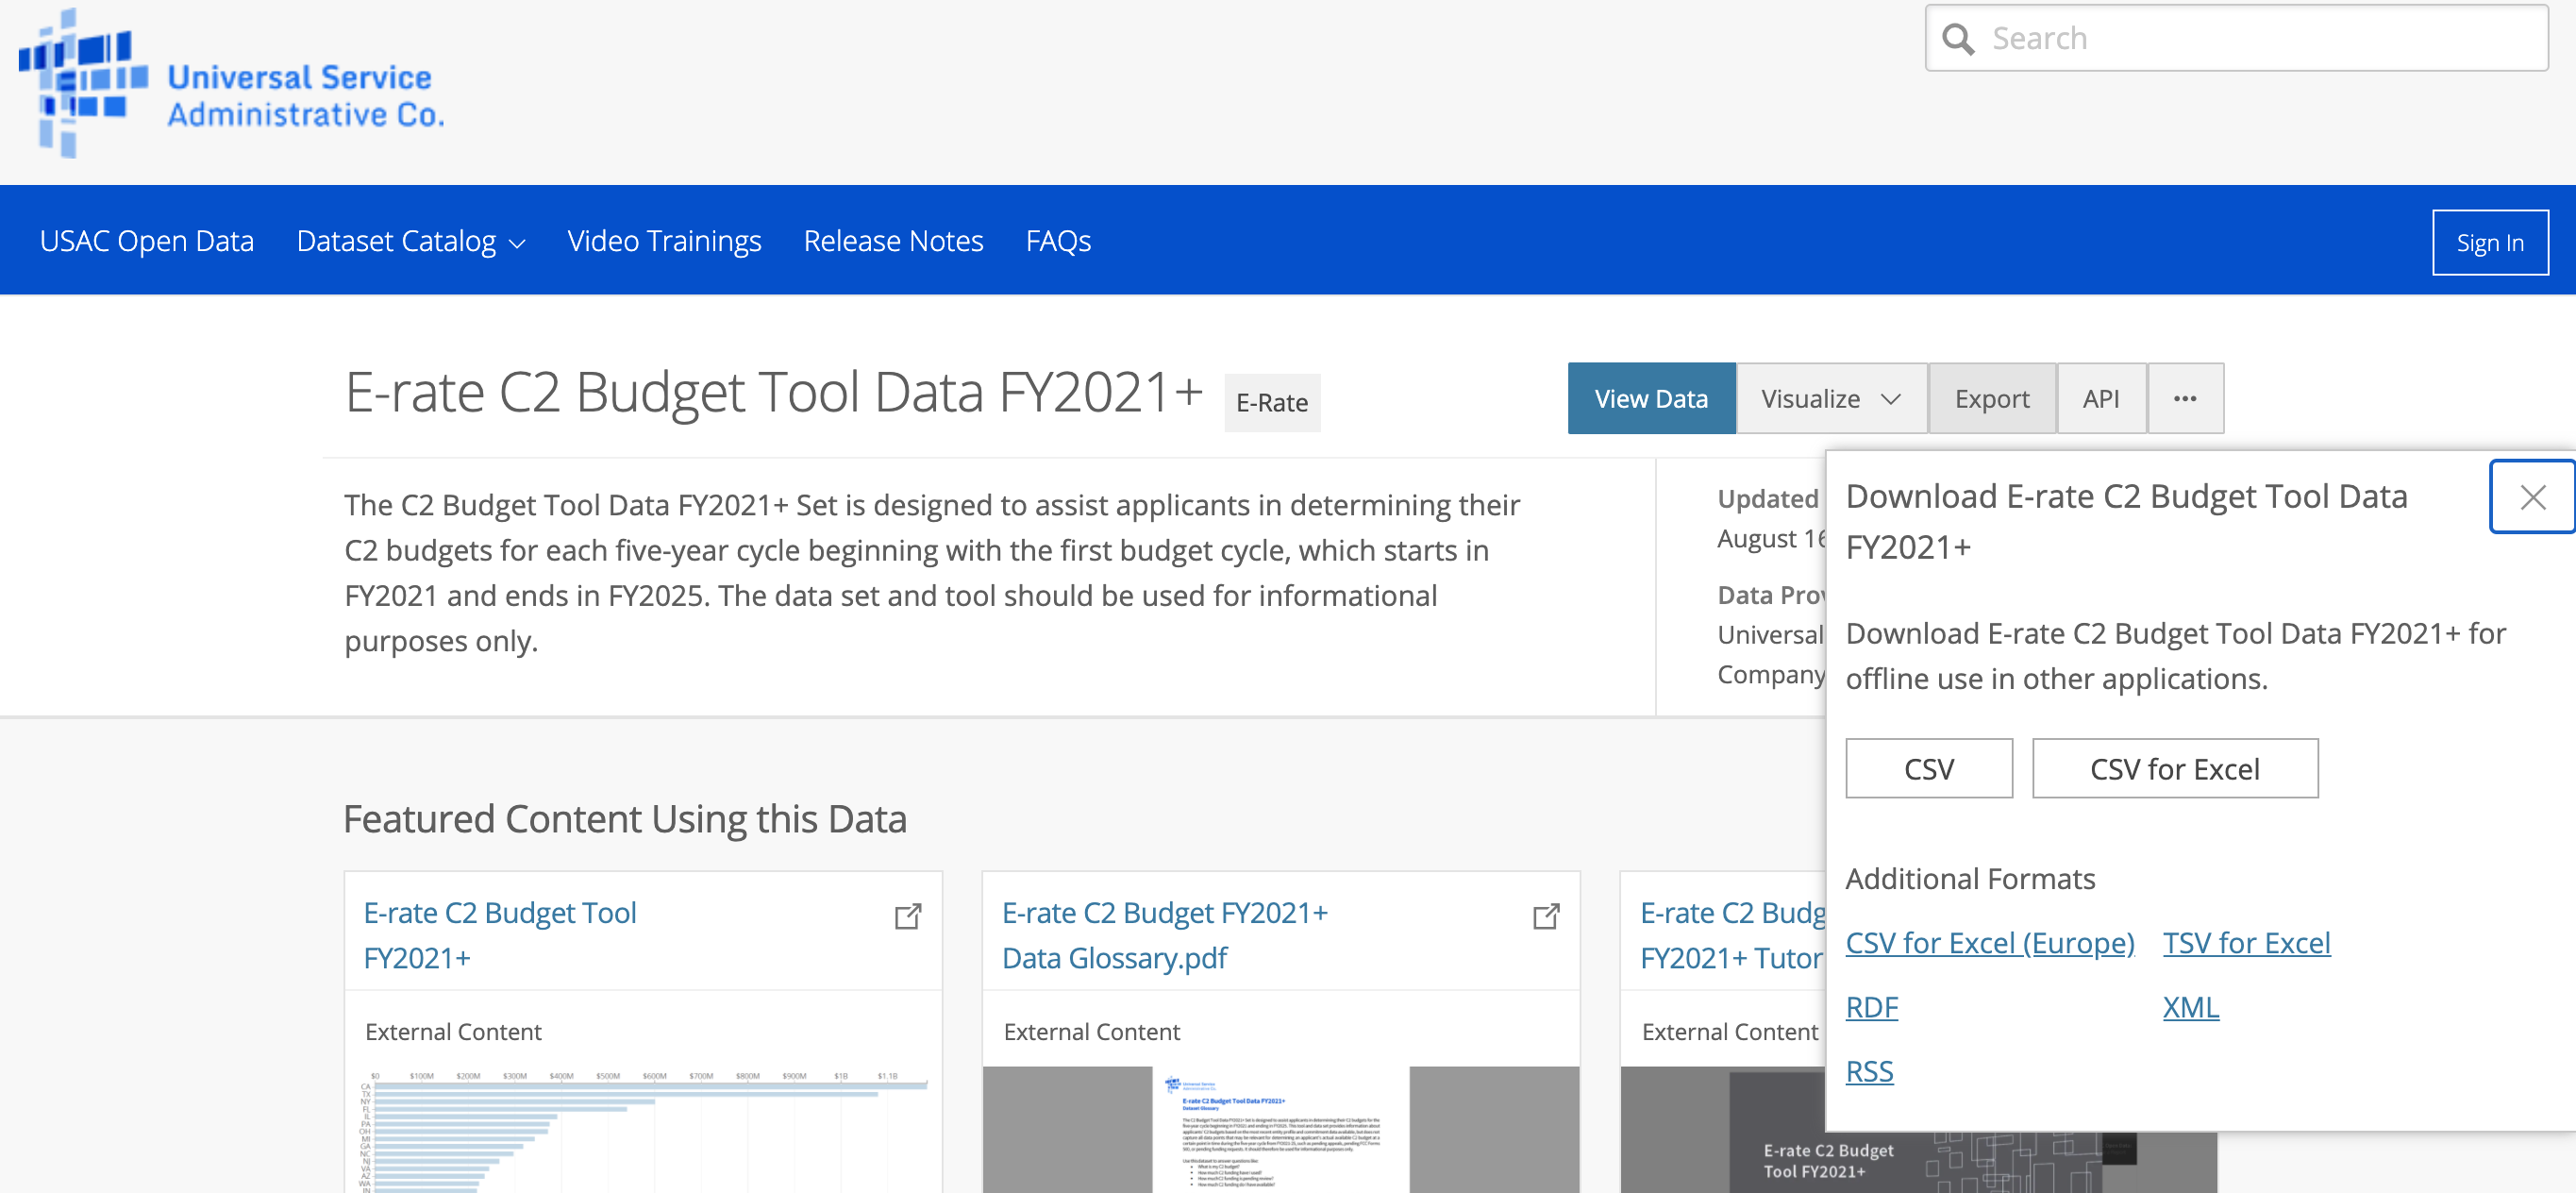Download the XML format
The height and width of the screenshot is (1193, 2576).
[2190, 1007]
